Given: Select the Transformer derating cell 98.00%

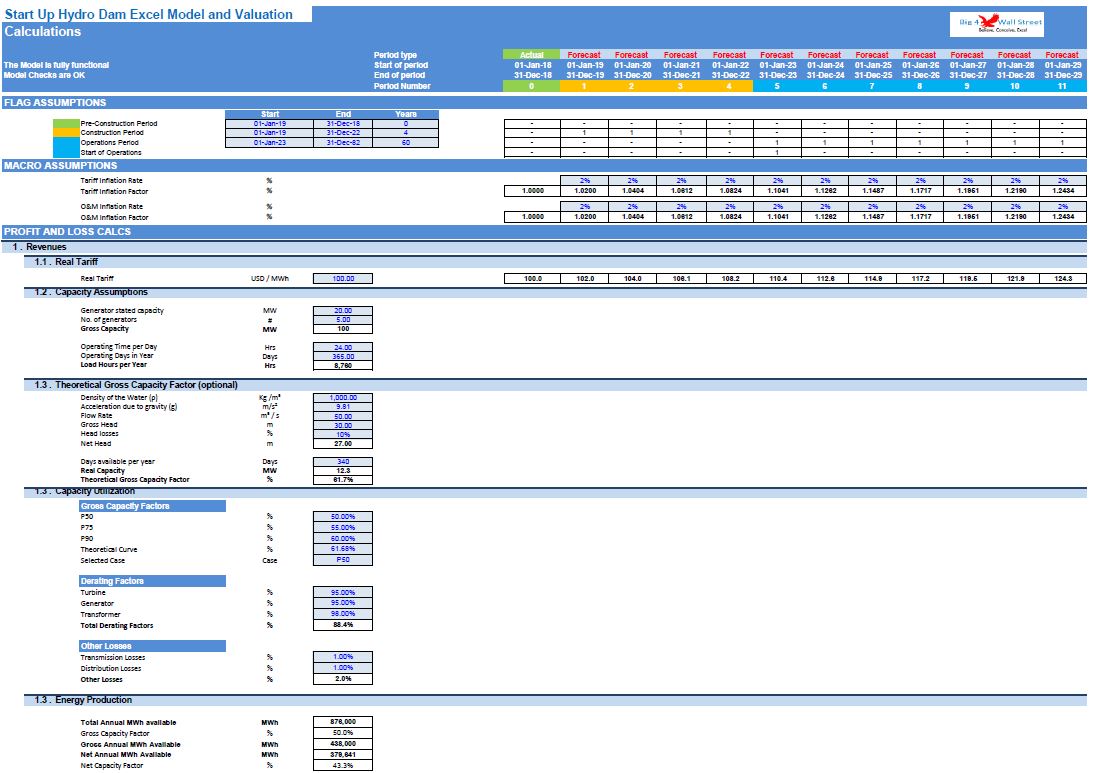Looking at the screenshot, I should [342, 614].
